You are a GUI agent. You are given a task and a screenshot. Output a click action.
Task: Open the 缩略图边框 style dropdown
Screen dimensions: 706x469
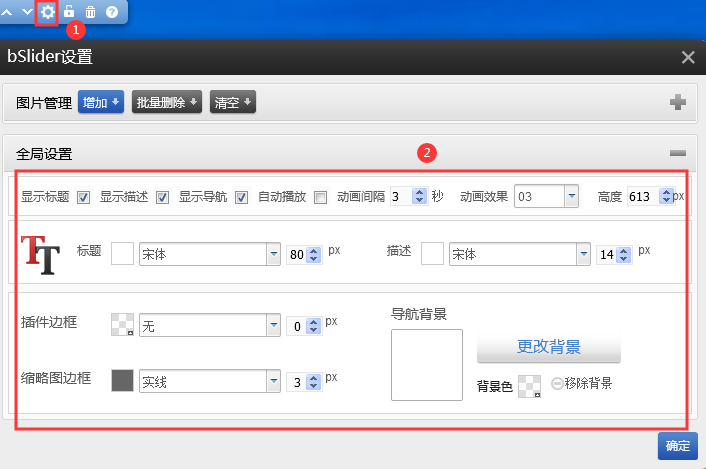click(x=273, y=381)
